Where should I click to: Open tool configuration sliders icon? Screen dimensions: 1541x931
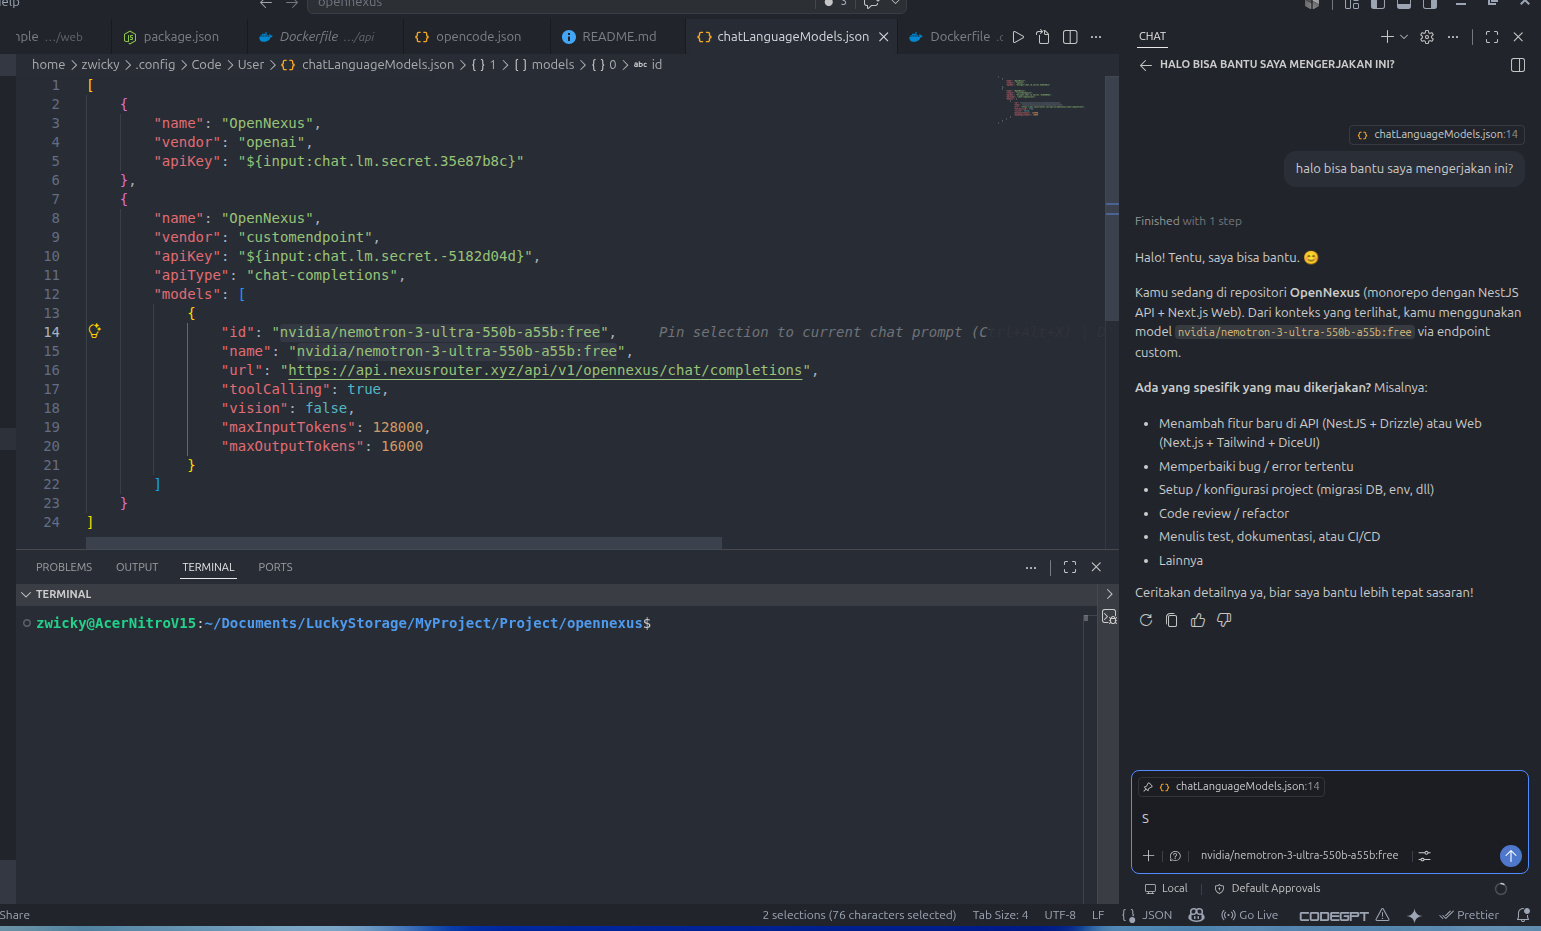(x=1425, y=856)
